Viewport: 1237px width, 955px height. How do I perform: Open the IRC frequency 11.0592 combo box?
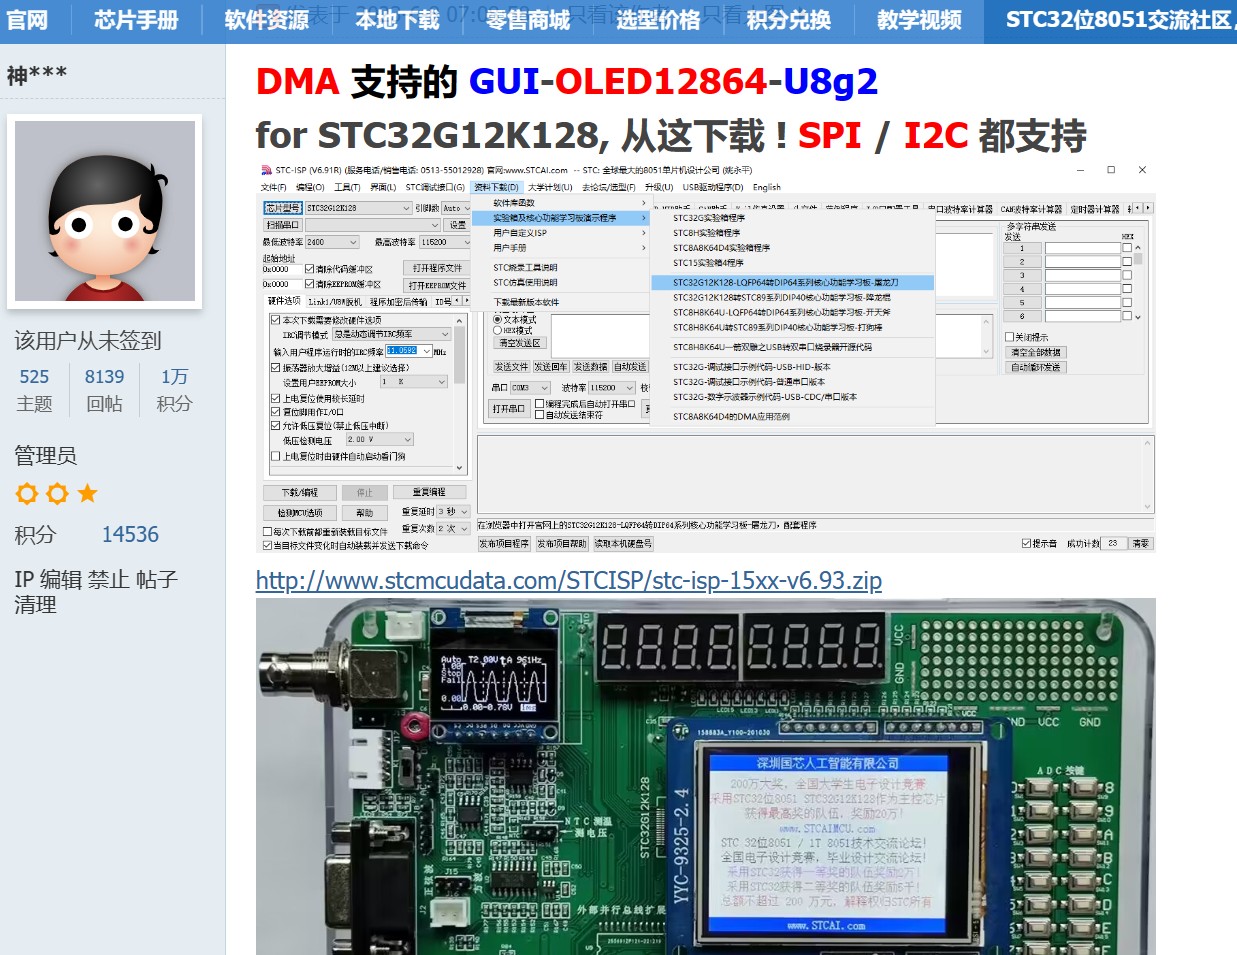pos(408,351)
